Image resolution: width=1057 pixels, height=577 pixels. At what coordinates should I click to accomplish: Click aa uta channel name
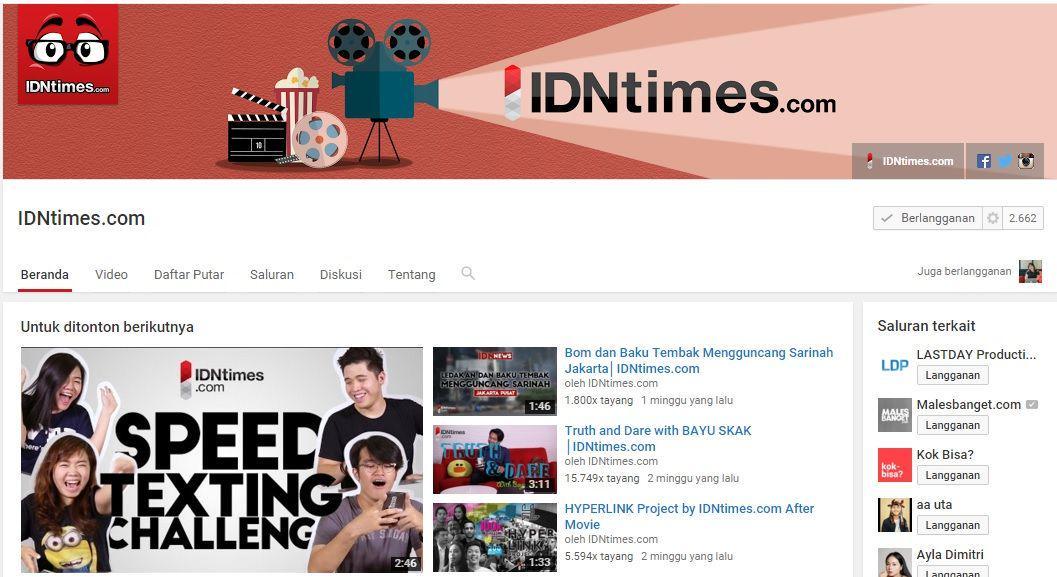coord(934,504)
